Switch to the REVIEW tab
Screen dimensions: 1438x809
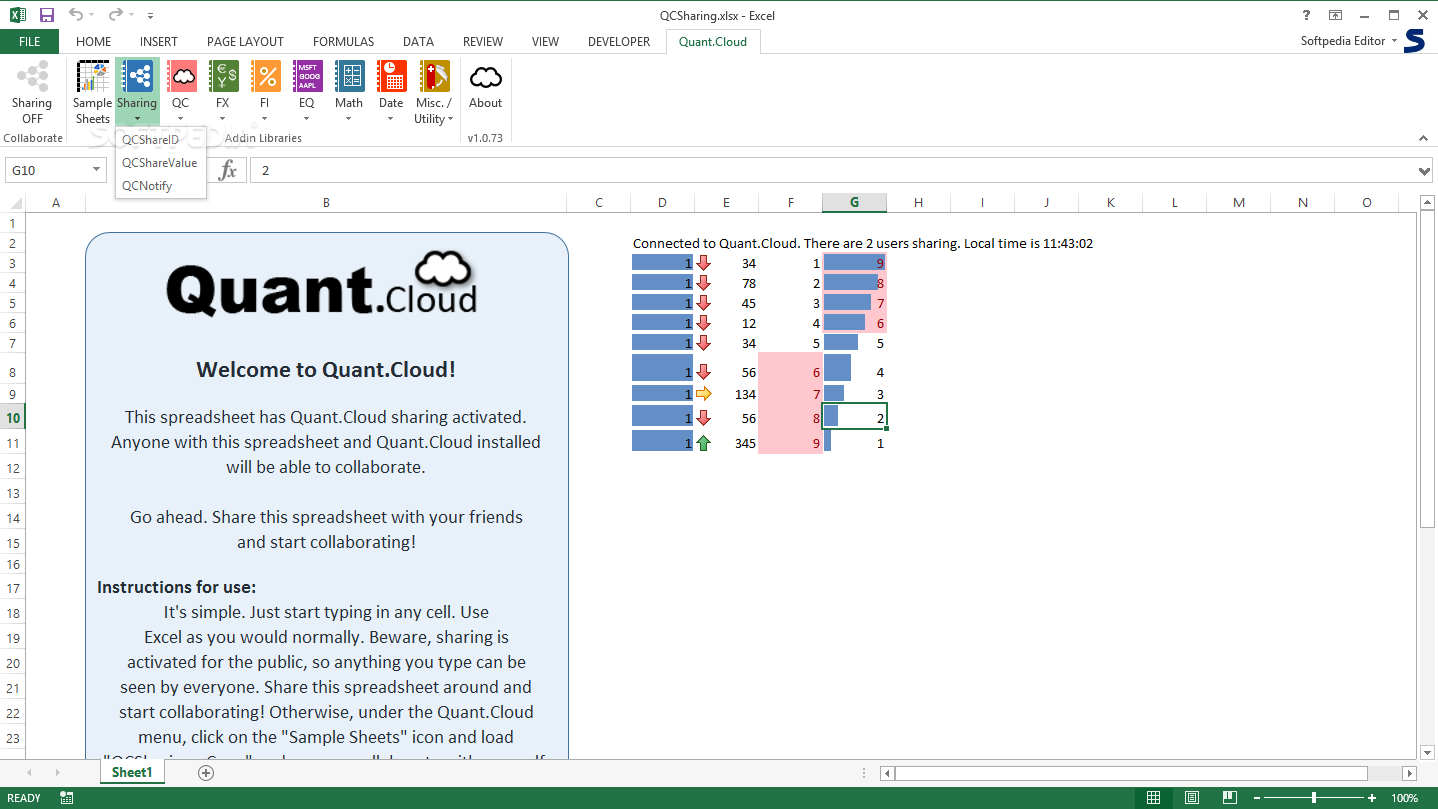[483, 42]
